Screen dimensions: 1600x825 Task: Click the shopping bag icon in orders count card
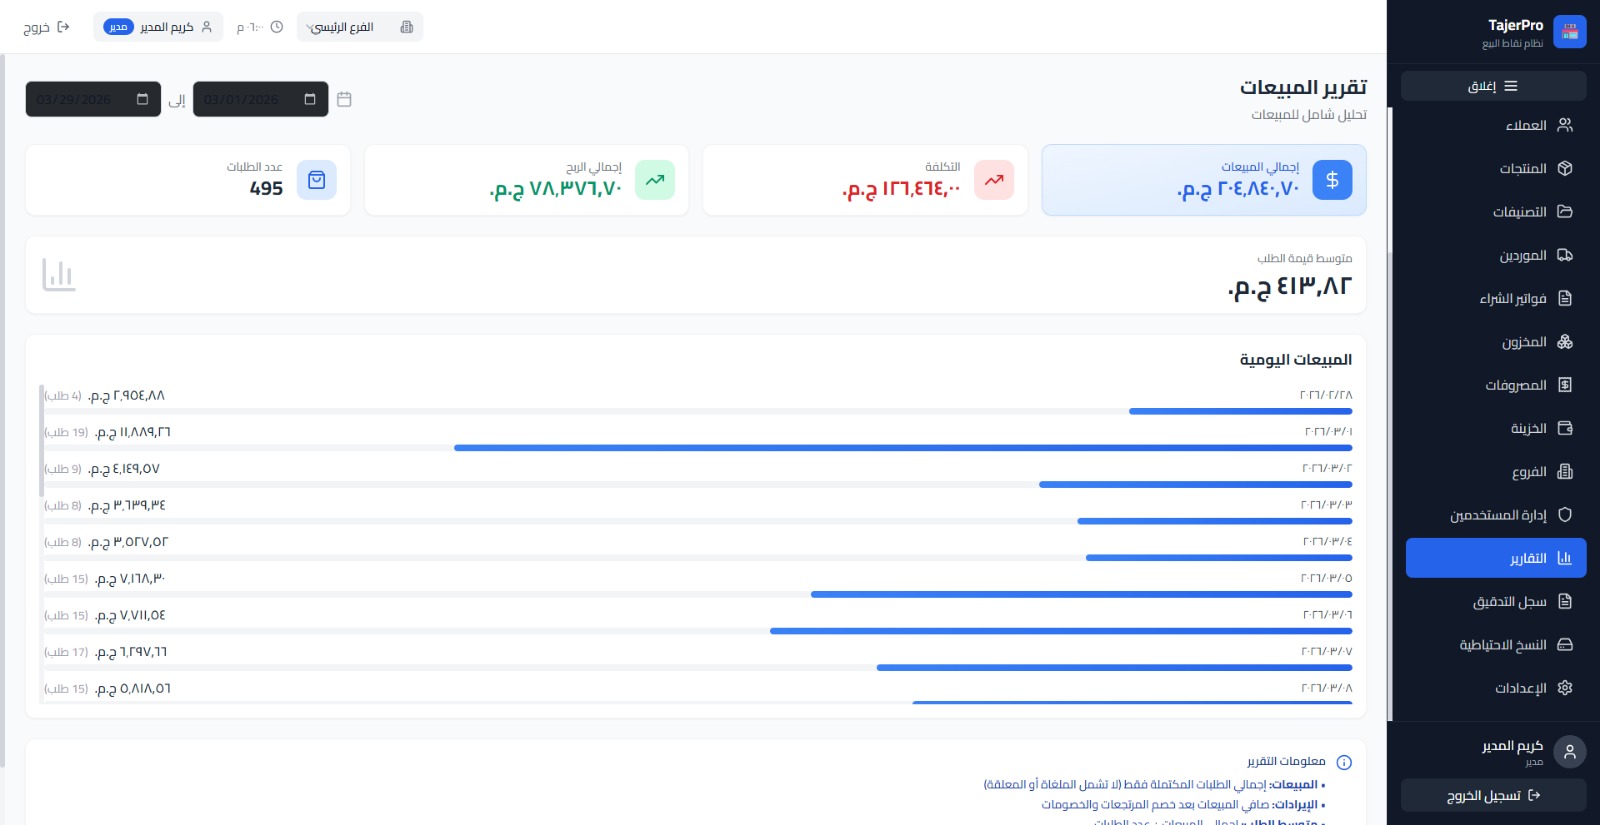coord(317,180)
